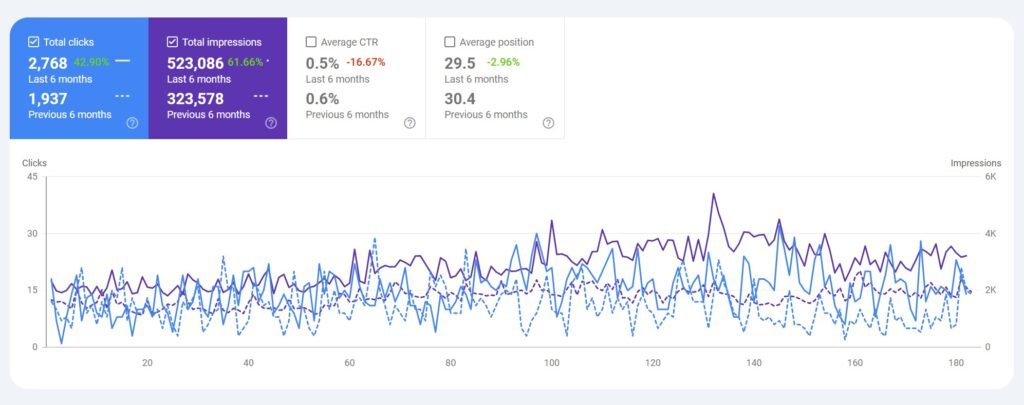Click the Impressions axis label
Viewport: 1024px width, 405px height.
(x=976, y=163)
